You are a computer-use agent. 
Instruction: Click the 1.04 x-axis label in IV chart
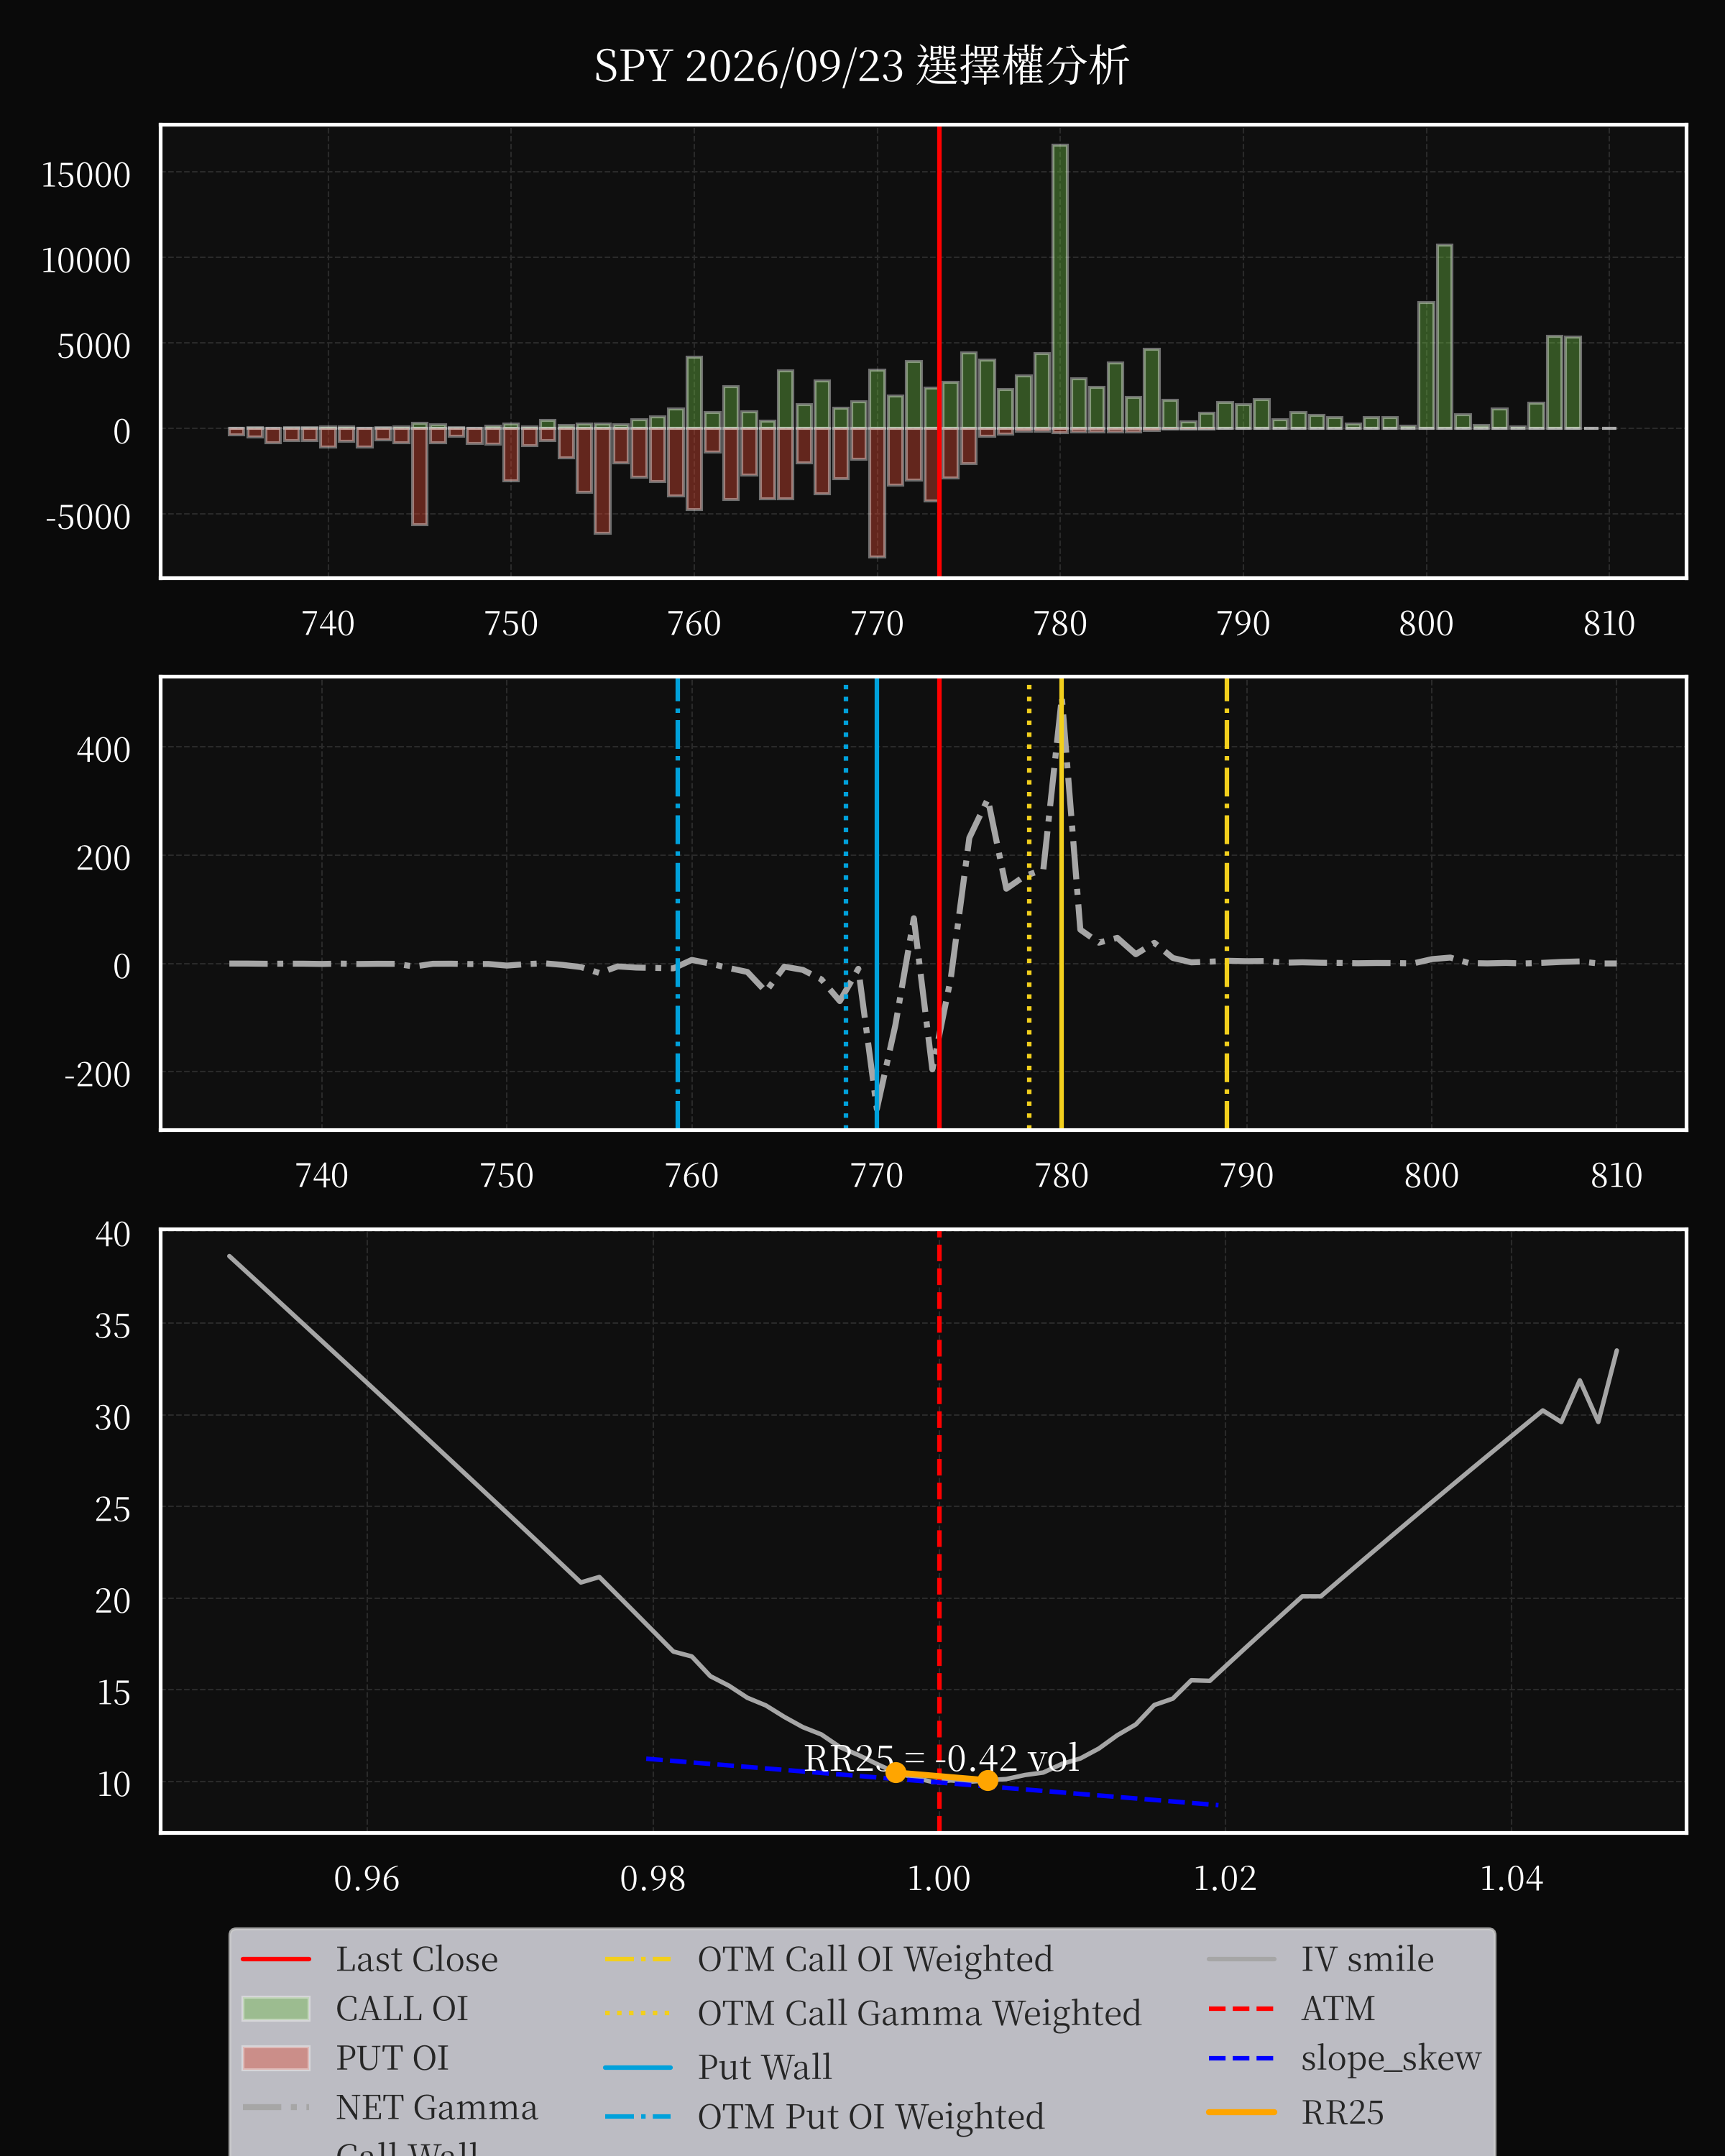[x=1511, y=1878]
